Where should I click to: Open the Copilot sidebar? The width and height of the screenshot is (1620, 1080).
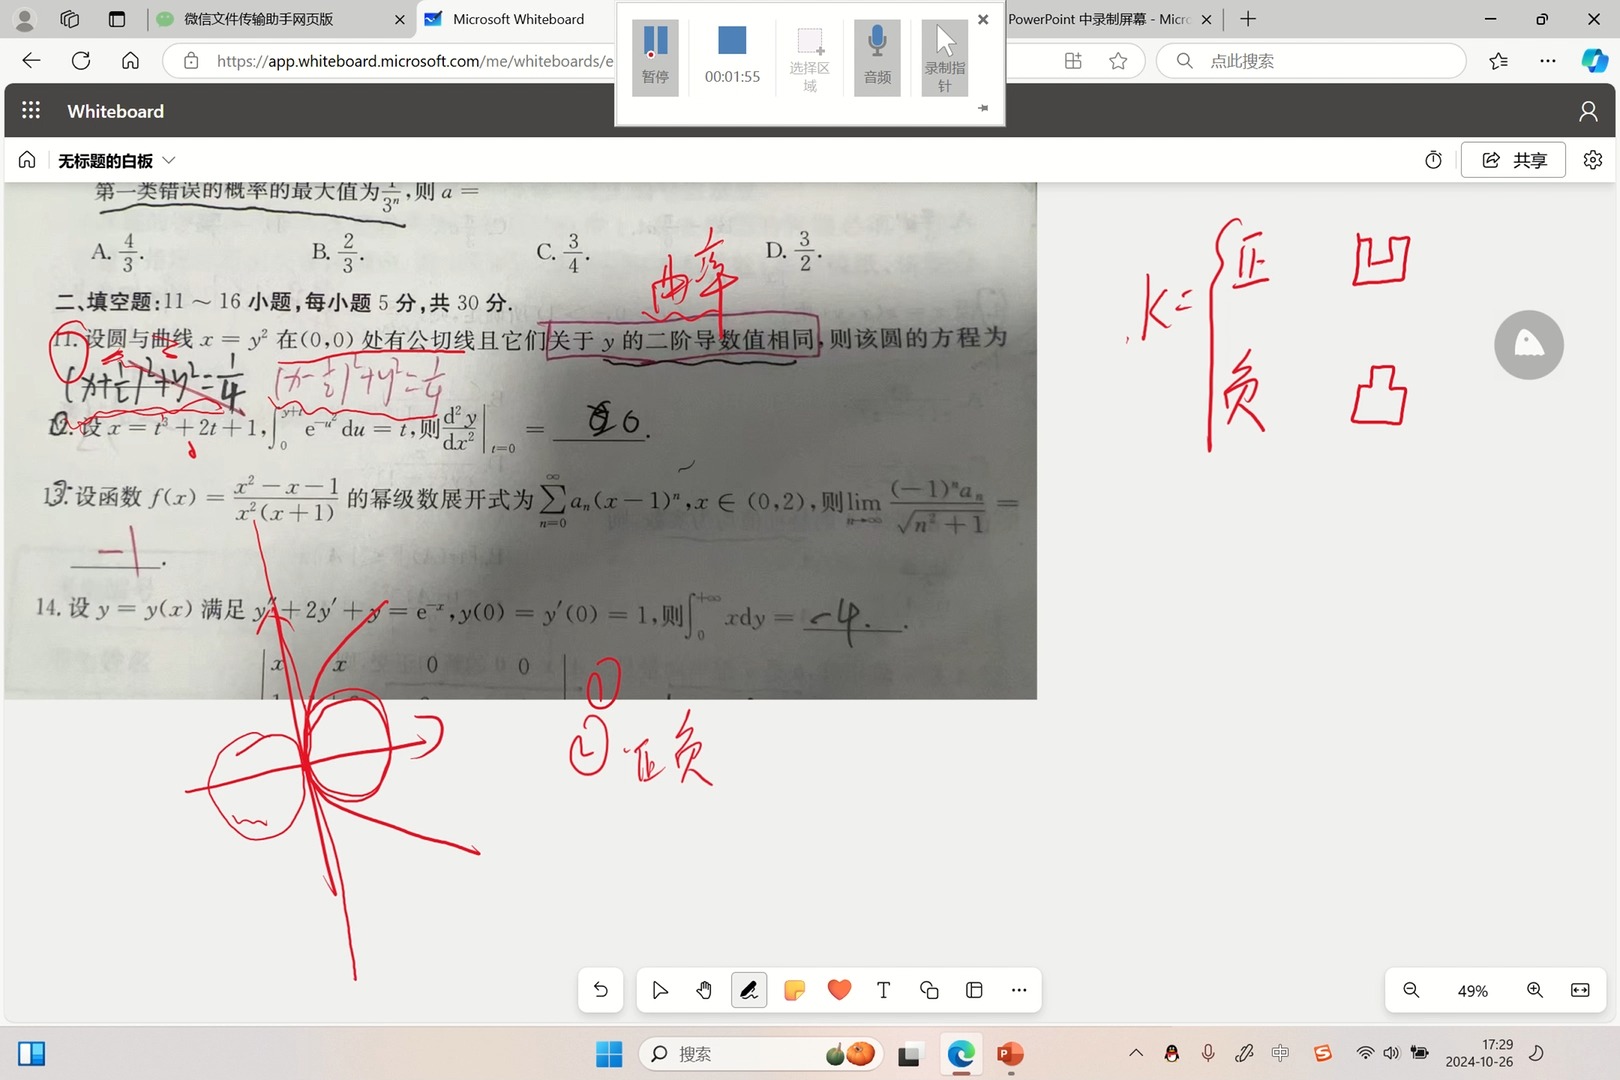coord(1594,61)
